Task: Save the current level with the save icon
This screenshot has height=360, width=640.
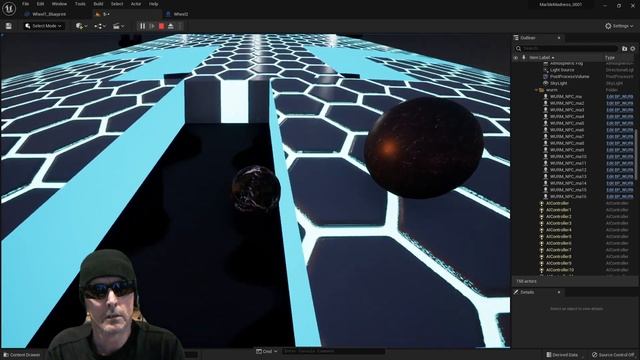Action: click(9, 26)
